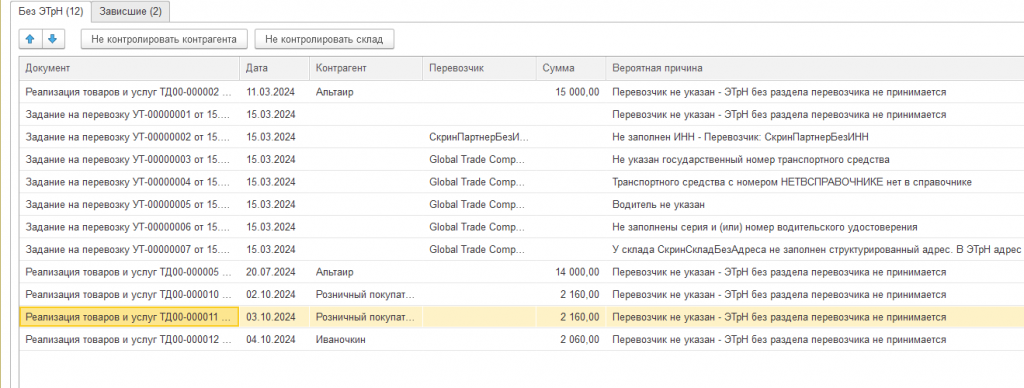
Task: Select row Реализация товаров и услуг ТД00-000005
Action: pyautogui.click(x=522, y=272)
